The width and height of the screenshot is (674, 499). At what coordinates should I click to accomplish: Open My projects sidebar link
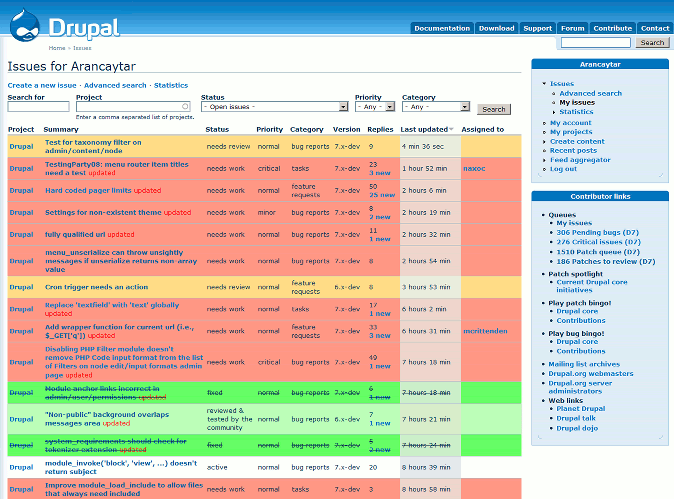tap(571, 132)
